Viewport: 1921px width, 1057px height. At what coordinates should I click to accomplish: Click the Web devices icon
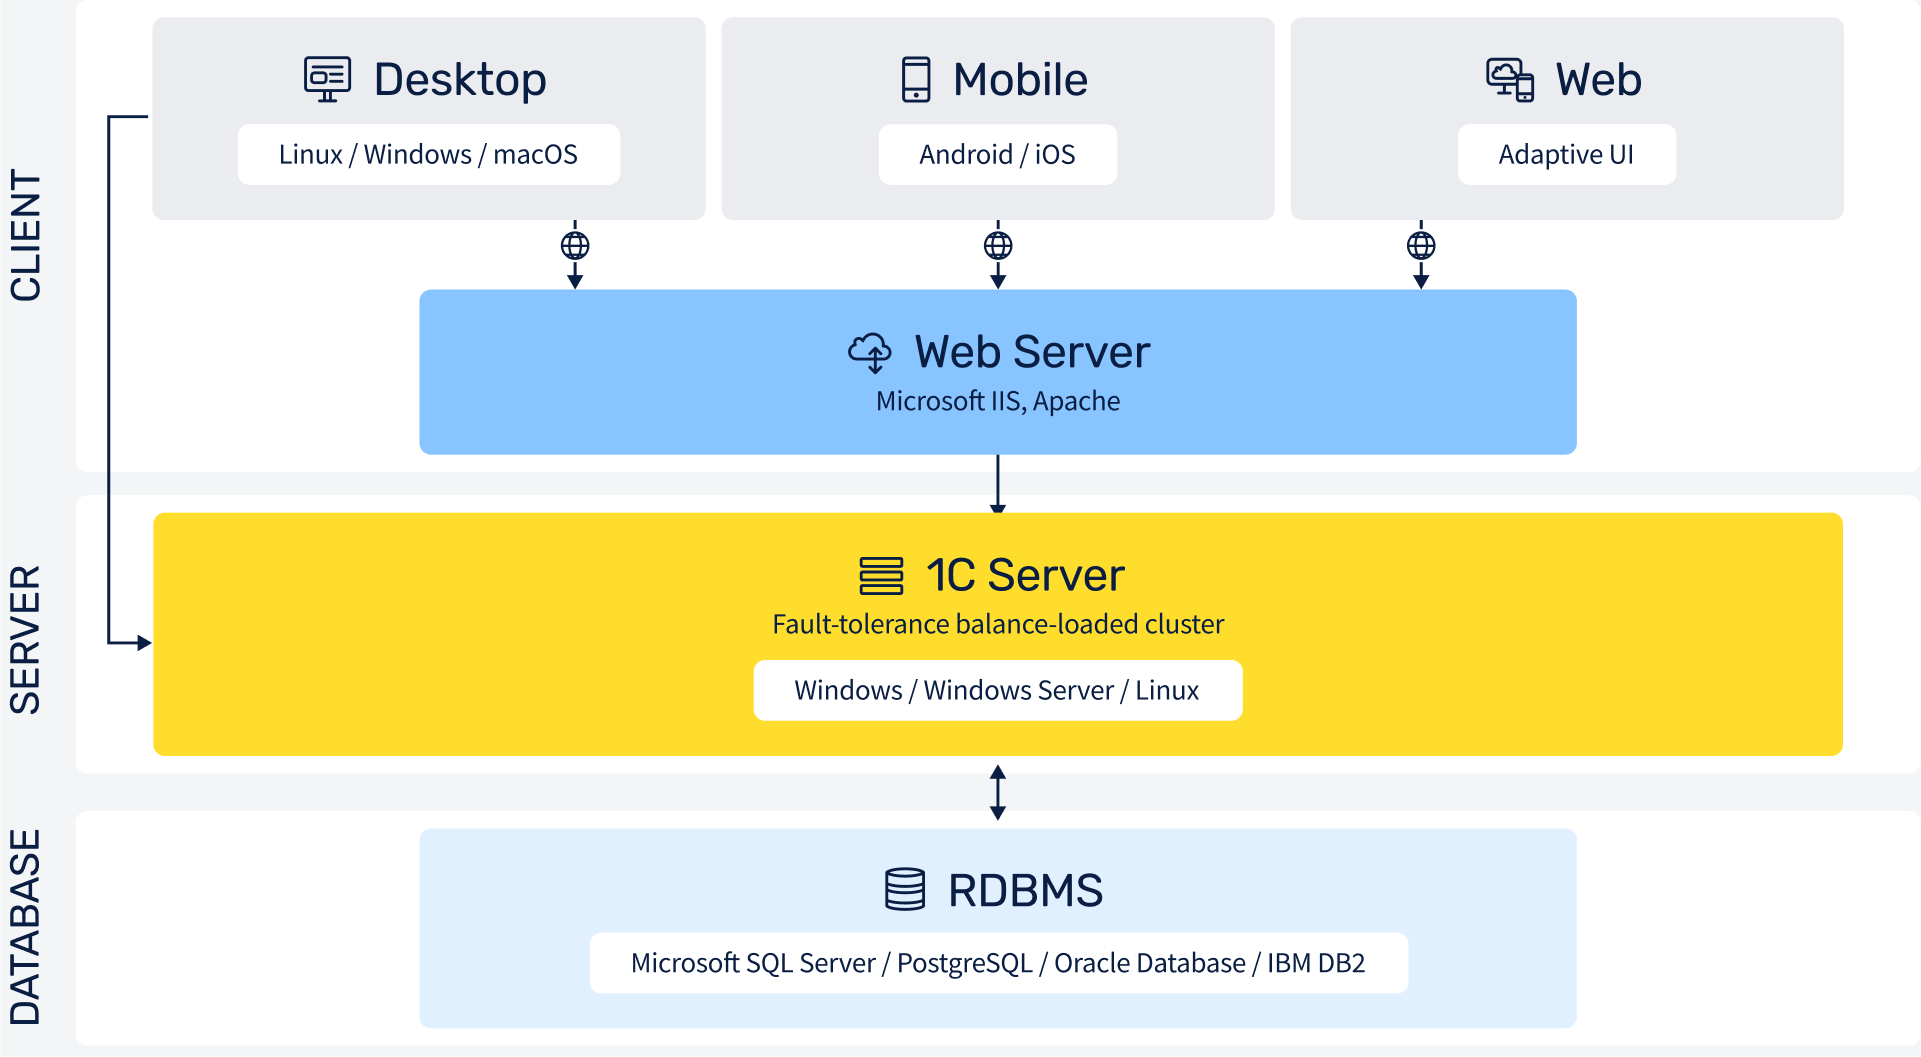pyautogui.click(x=1510, y=80)
